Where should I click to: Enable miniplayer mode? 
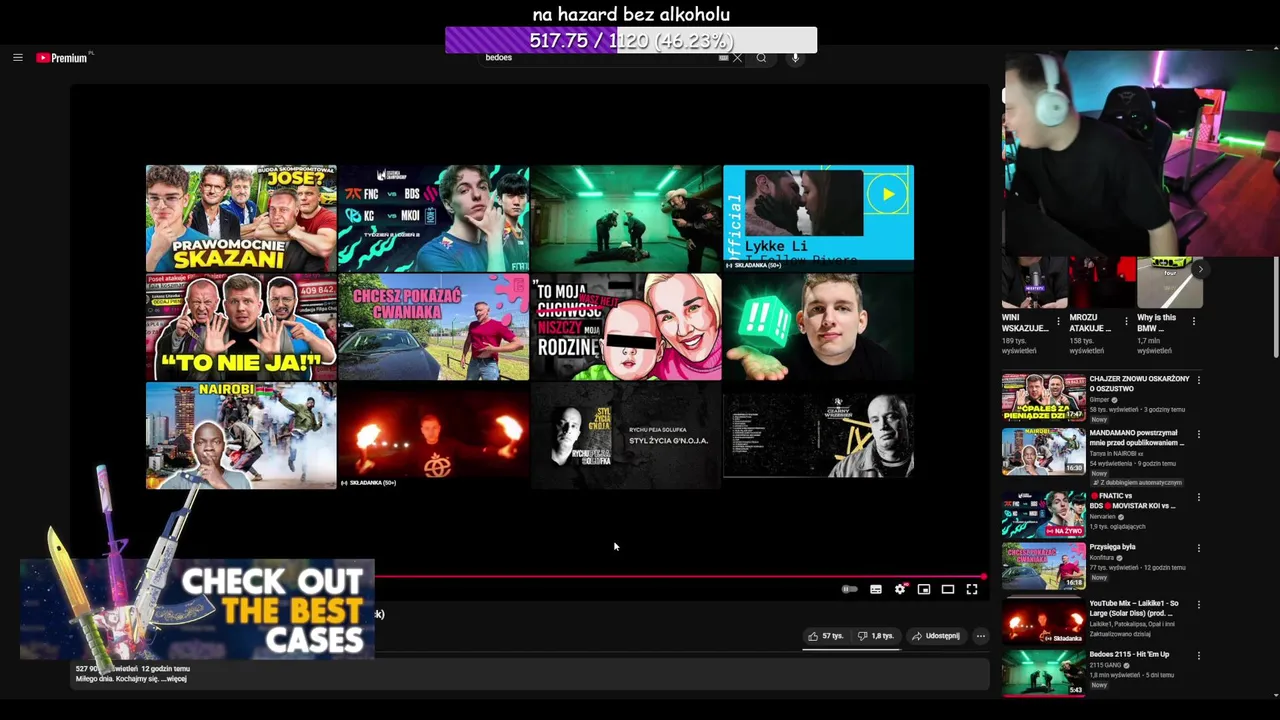924,589
